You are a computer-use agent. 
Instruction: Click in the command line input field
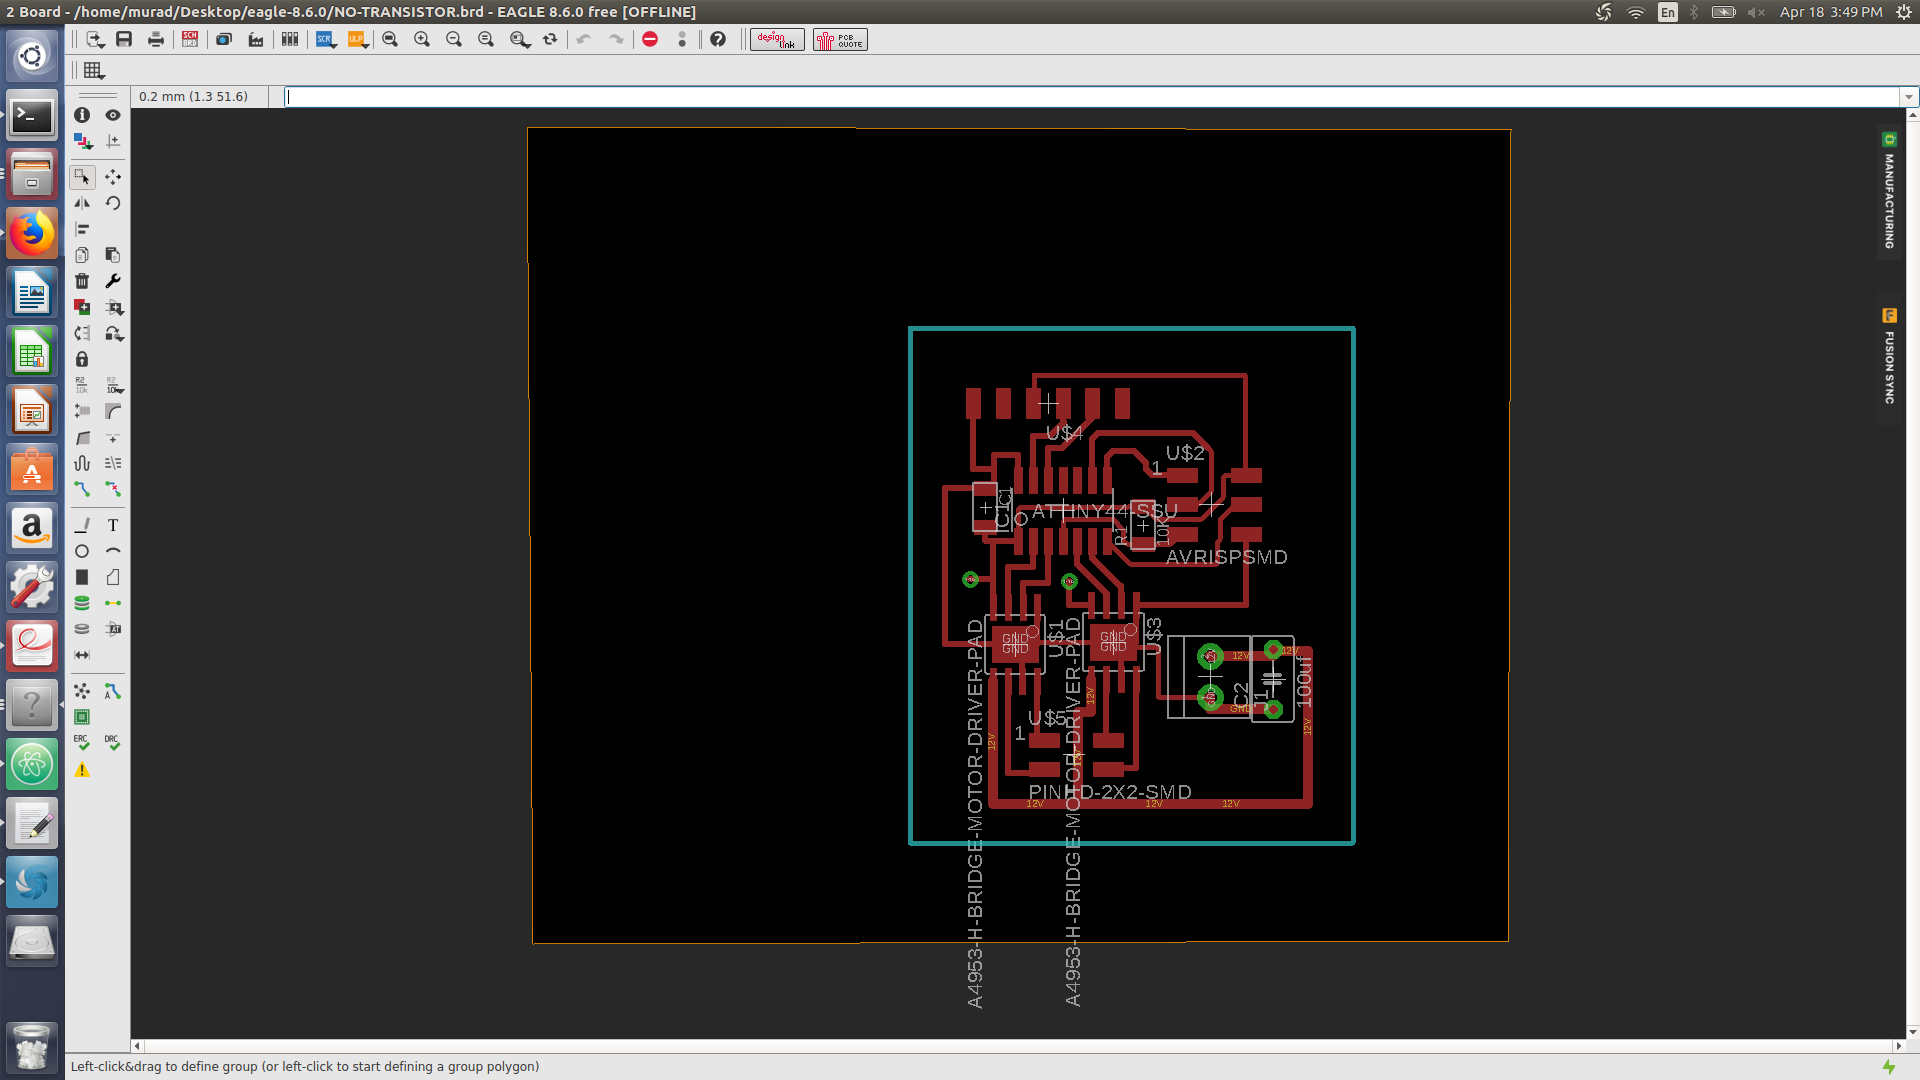point(1092,97)
